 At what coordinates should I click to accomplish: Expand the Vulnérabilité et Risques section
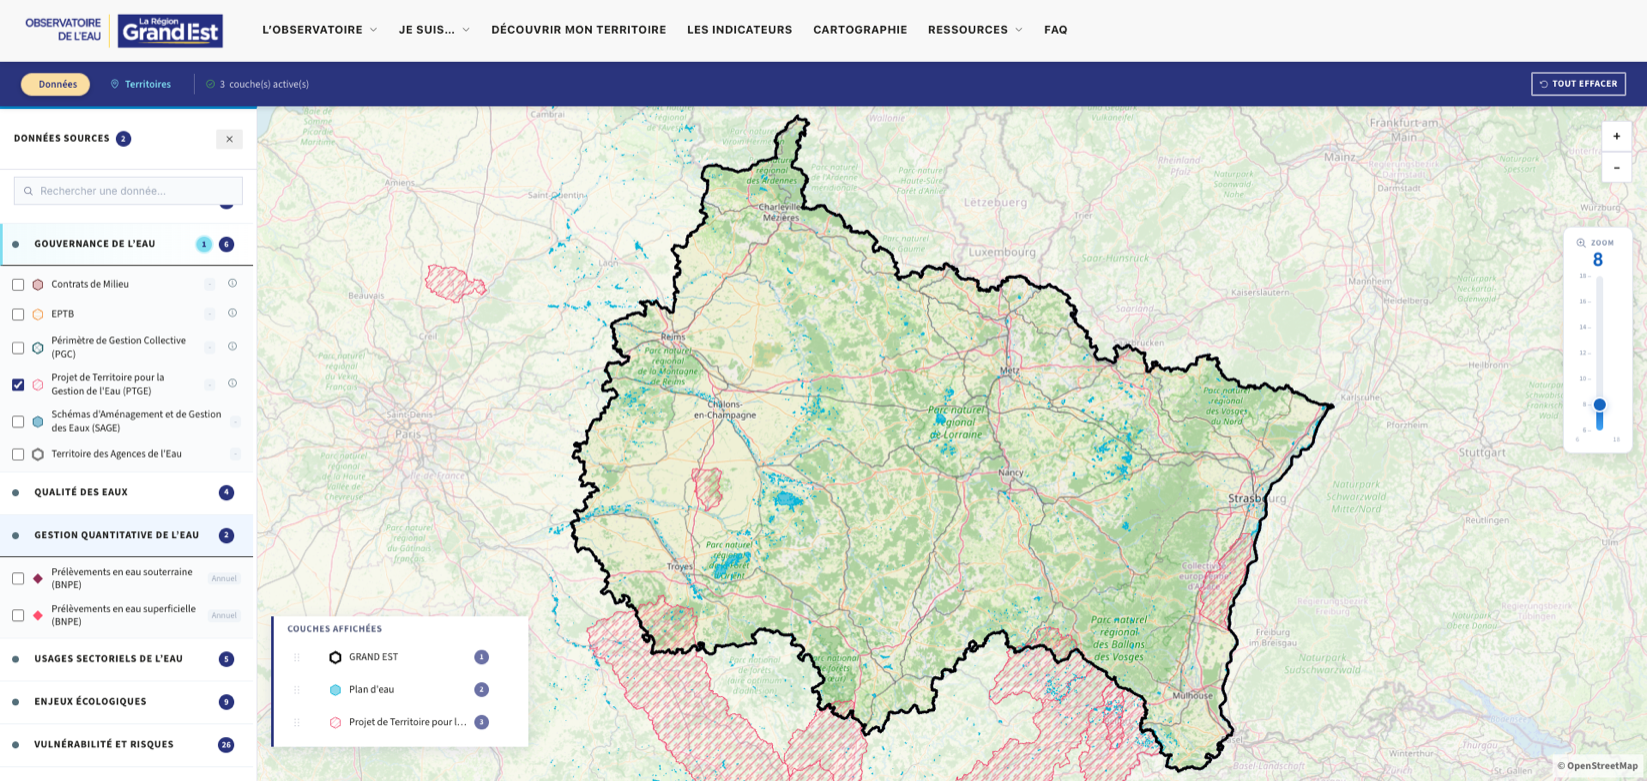(x=126, y=745)
